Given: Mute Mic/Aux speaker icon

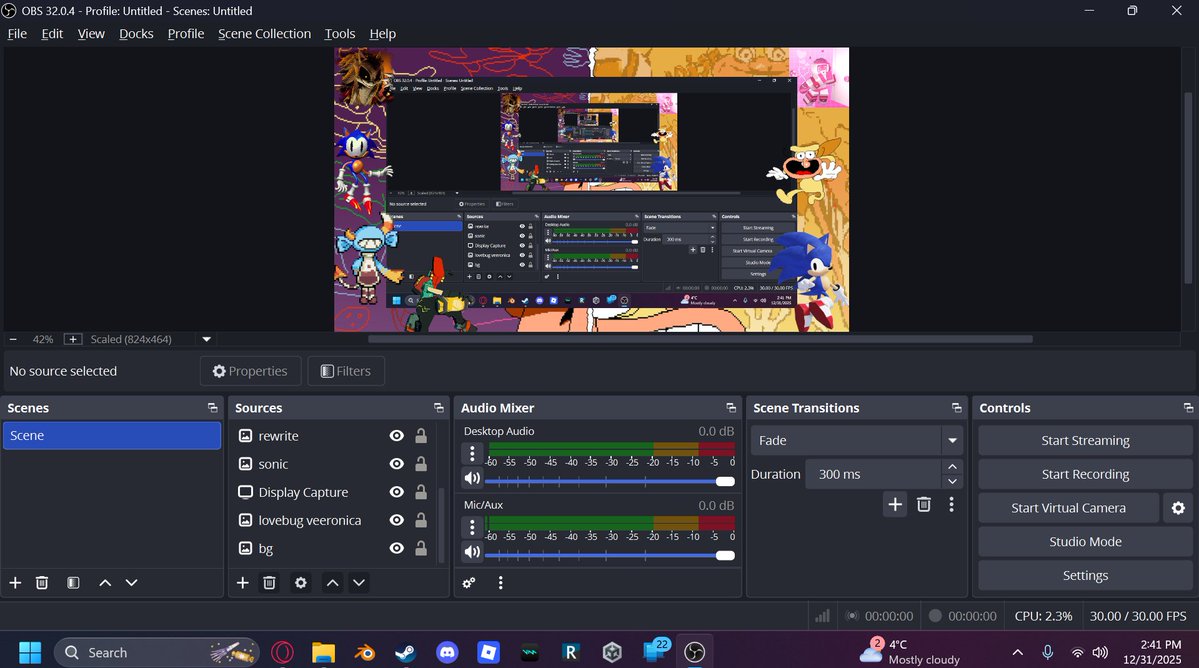Looking at the screenshot, I should pos(472,552).
